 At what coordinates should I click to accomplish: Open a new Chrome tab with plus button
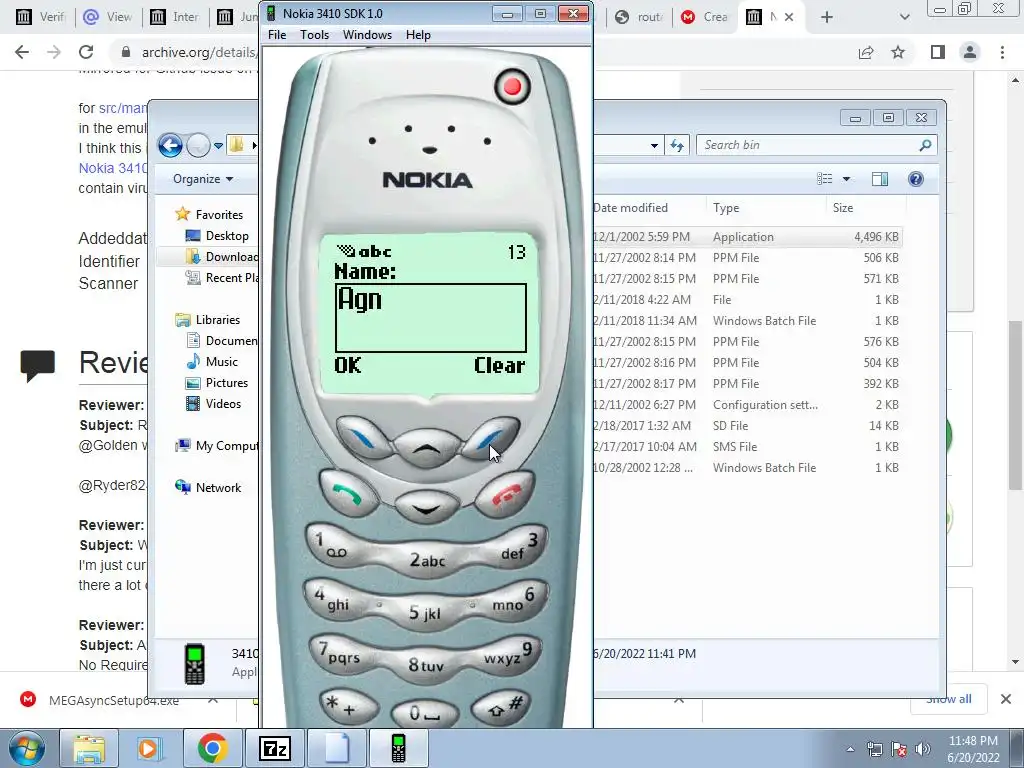coord(827,17)
